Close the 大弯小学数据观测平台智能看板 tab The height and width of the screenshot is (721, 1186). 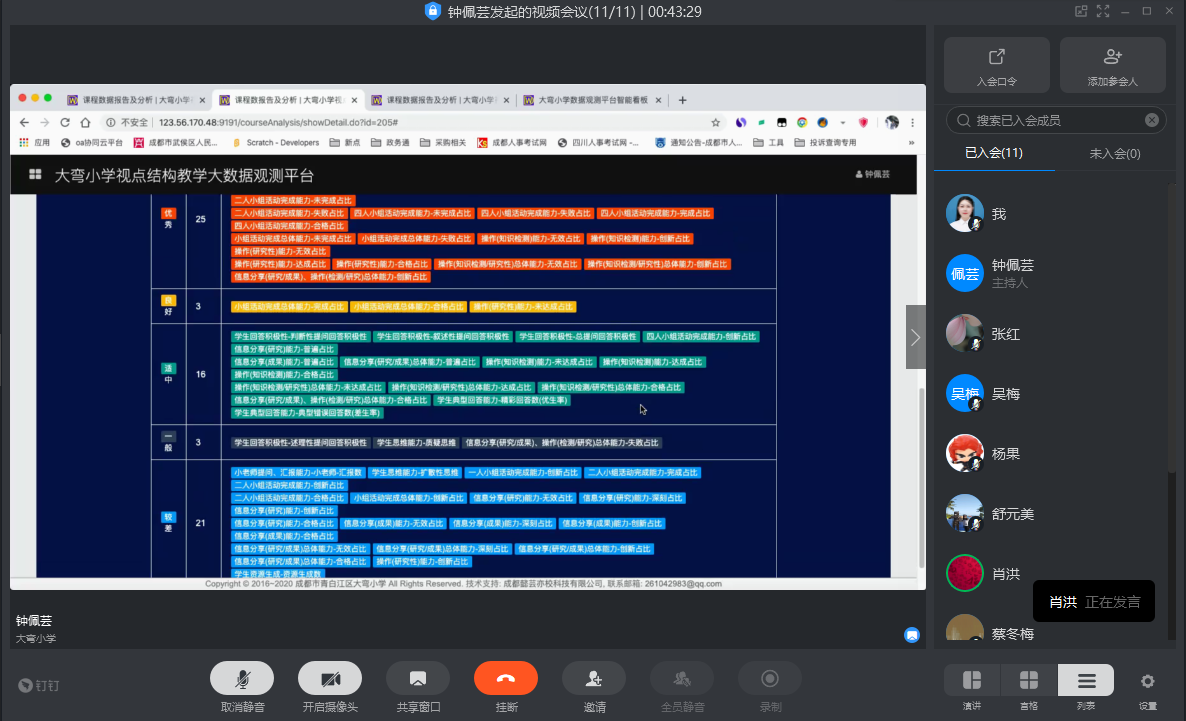(658, 100)
